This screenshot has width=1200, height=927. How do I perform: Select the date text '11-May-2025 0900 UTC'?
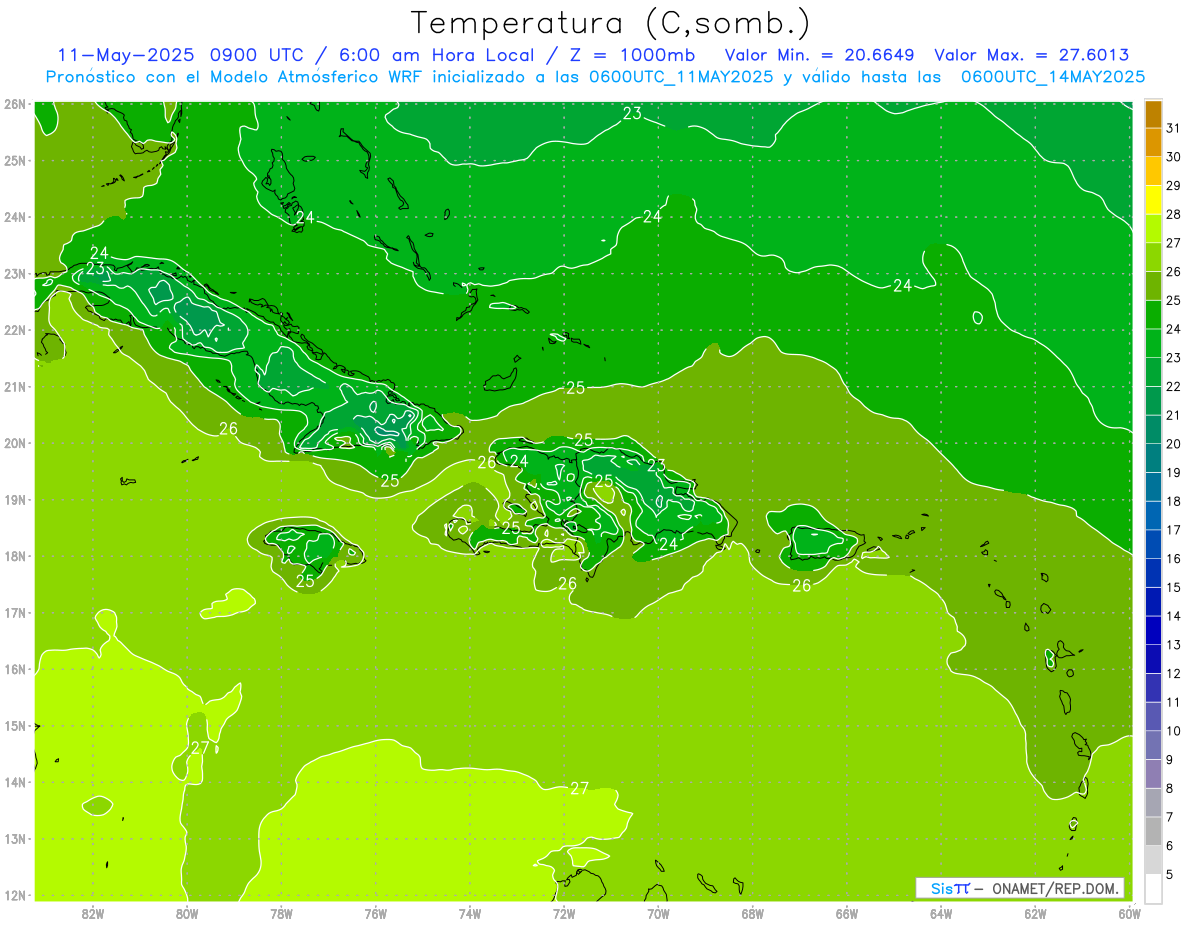coord(181,55)
